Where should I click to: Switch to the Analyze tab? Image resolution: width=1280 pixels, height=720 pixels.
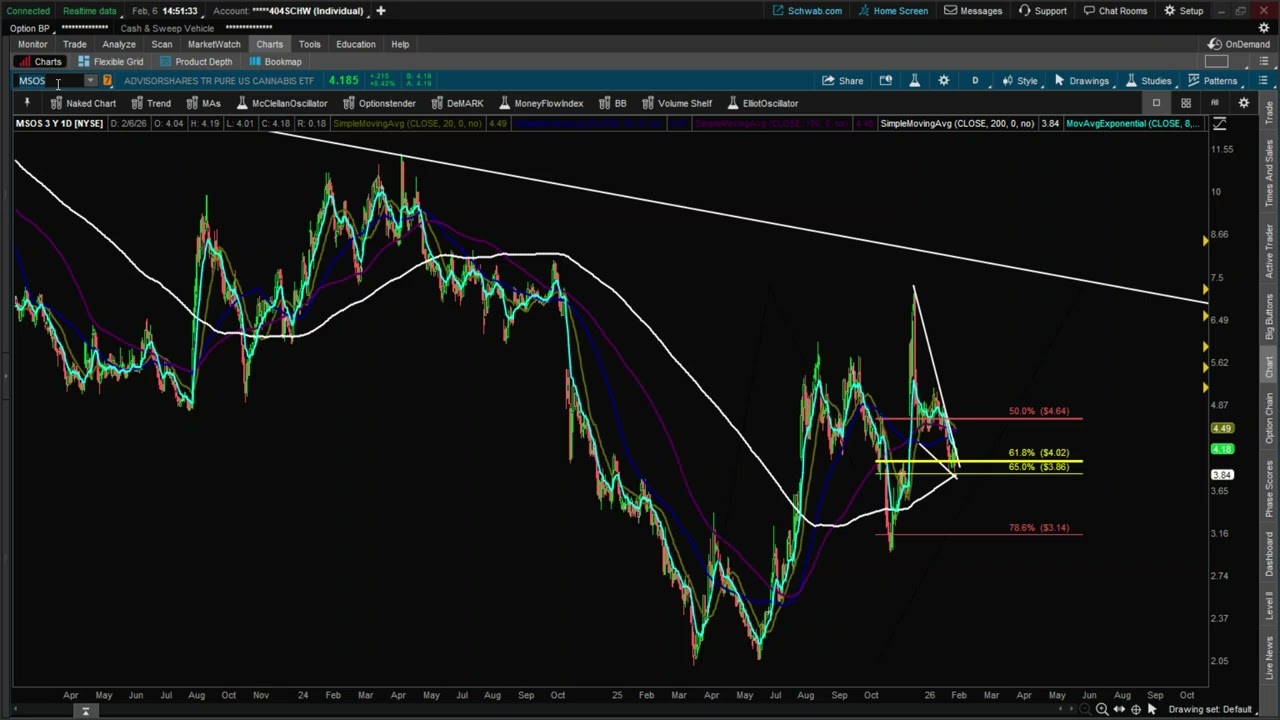(118, 44)
